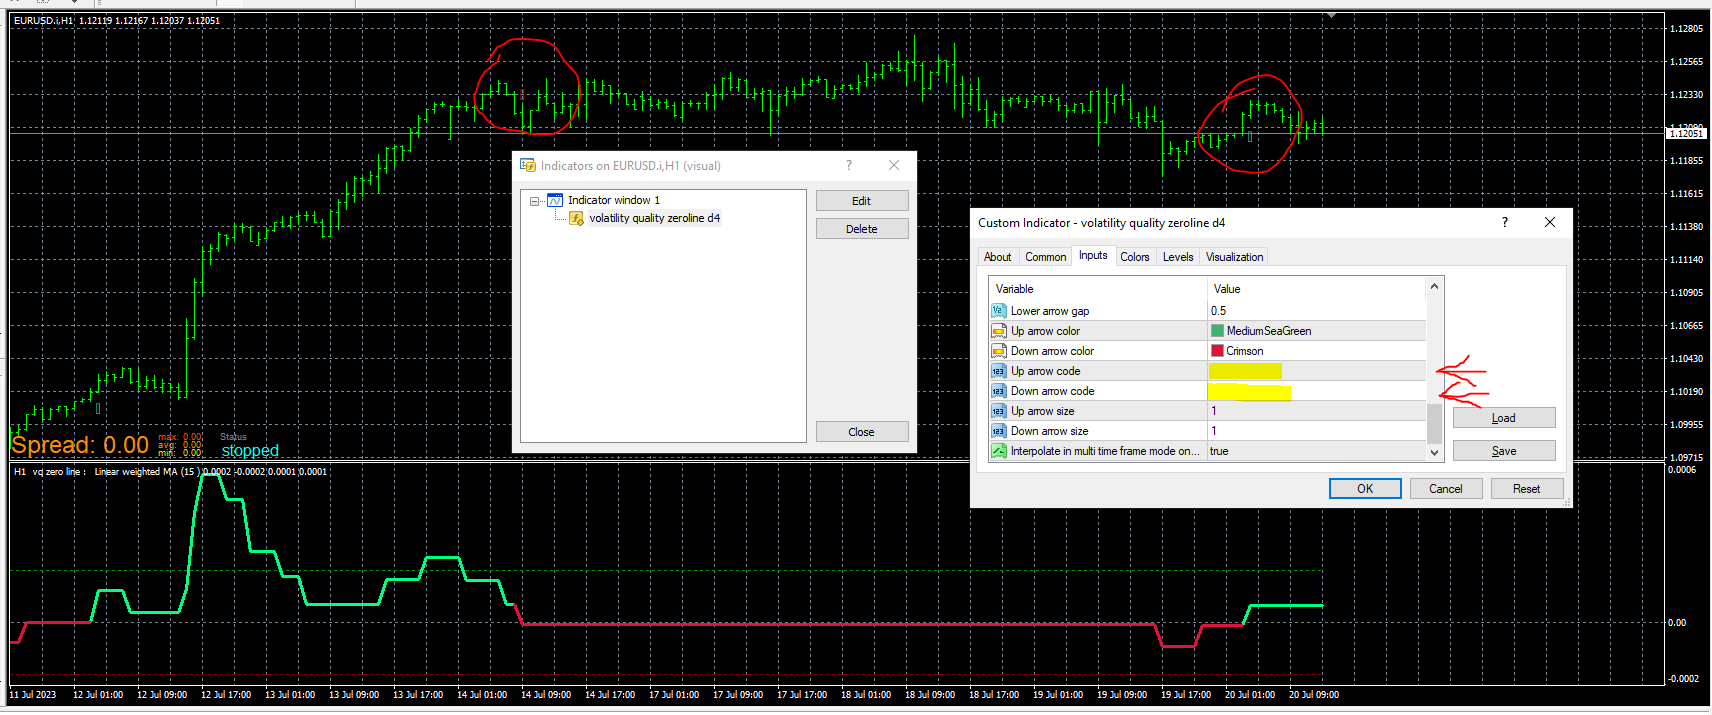Click the MediumSeaGreen color swatch

coord(1217,331)
